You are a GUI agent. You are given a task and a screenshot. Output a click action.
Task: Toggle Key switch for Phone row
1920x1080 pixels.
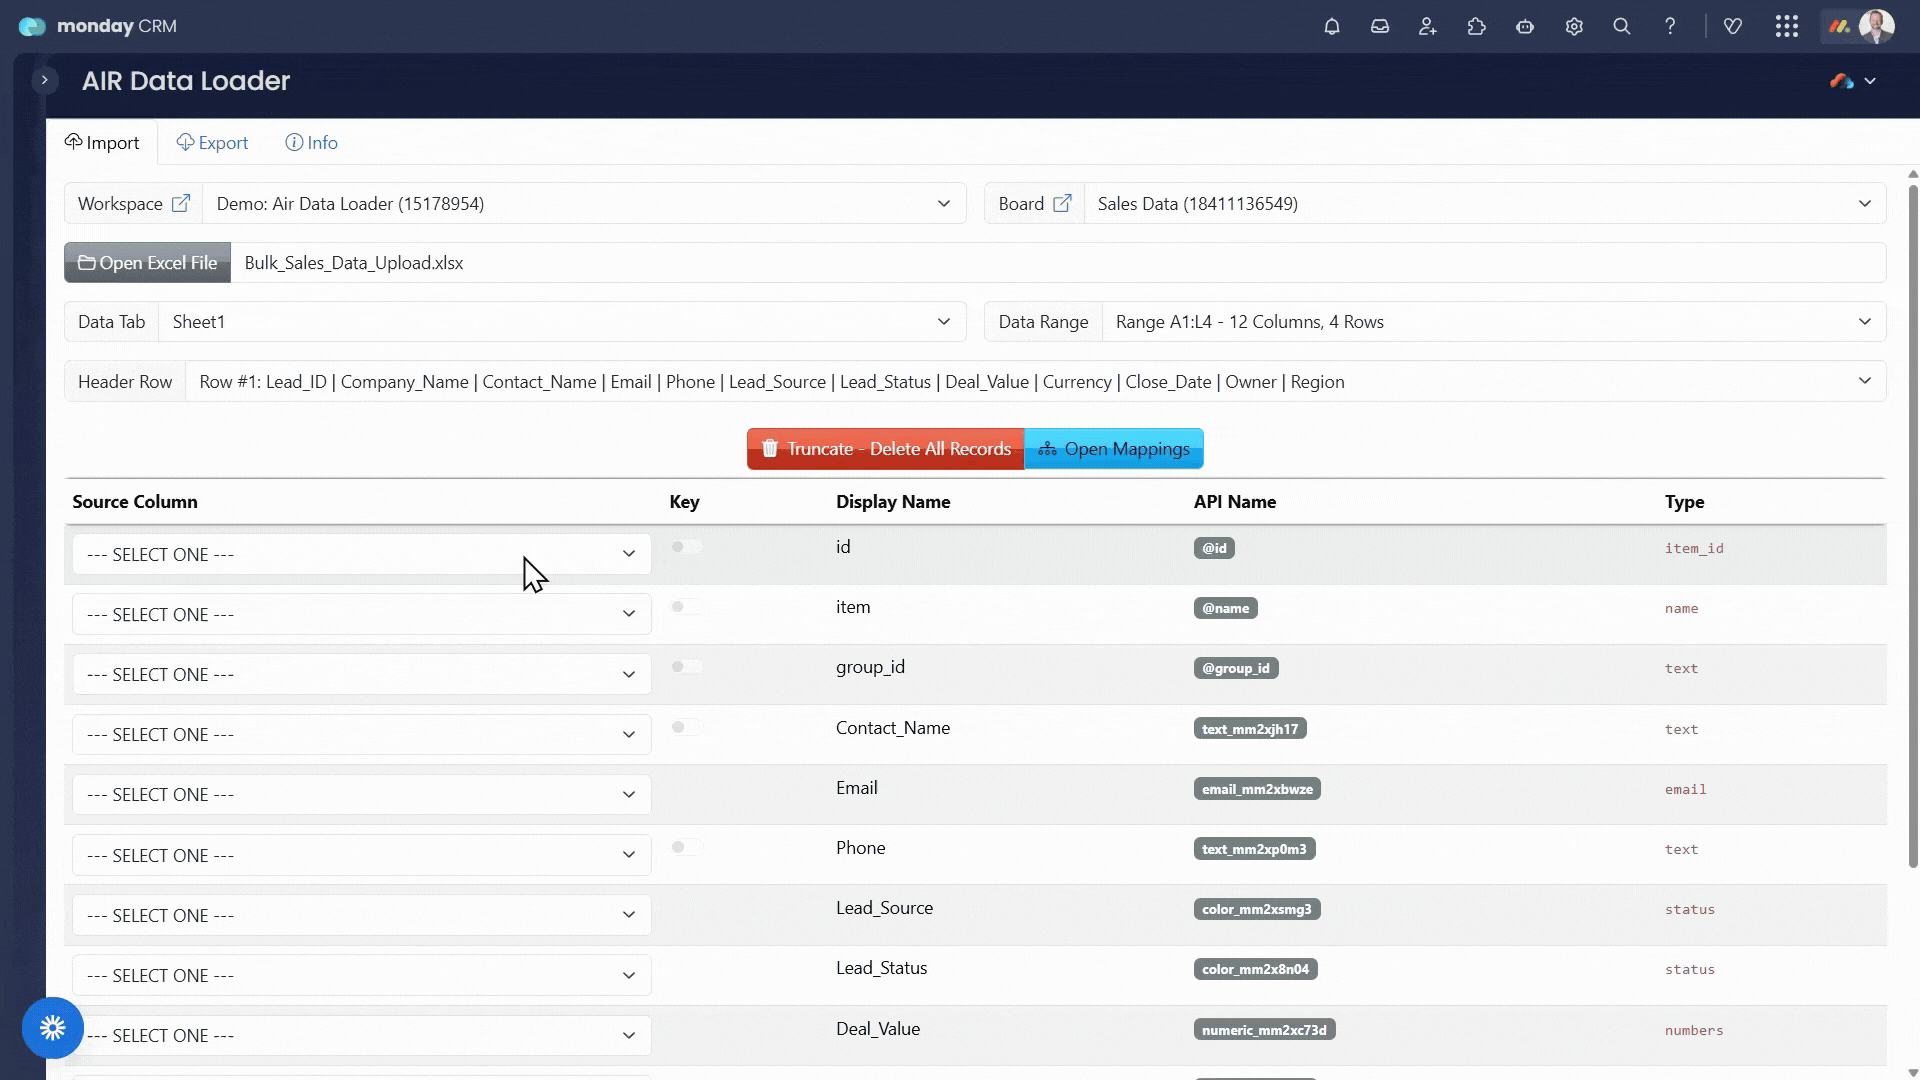[687, 847]
